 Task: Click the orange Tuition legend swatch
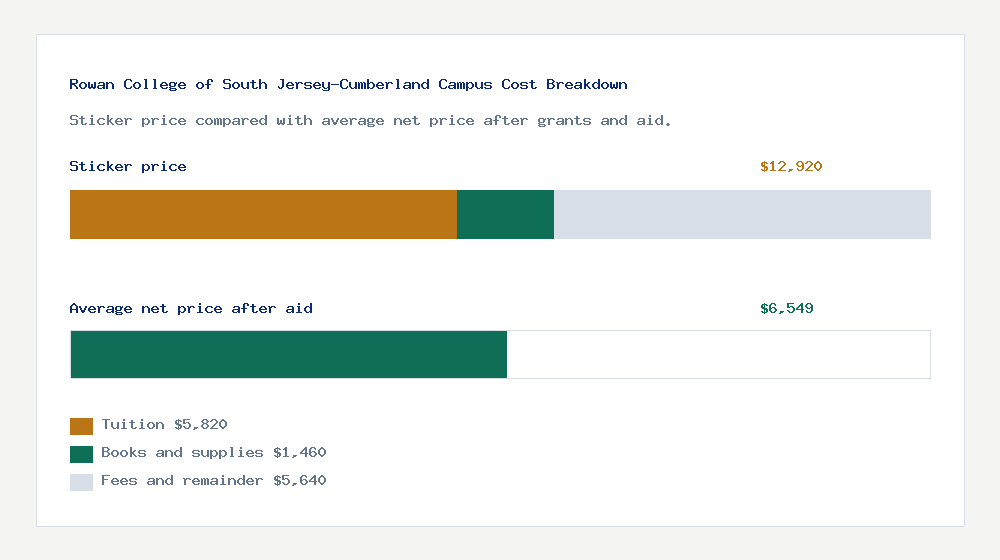pos(81,426)
